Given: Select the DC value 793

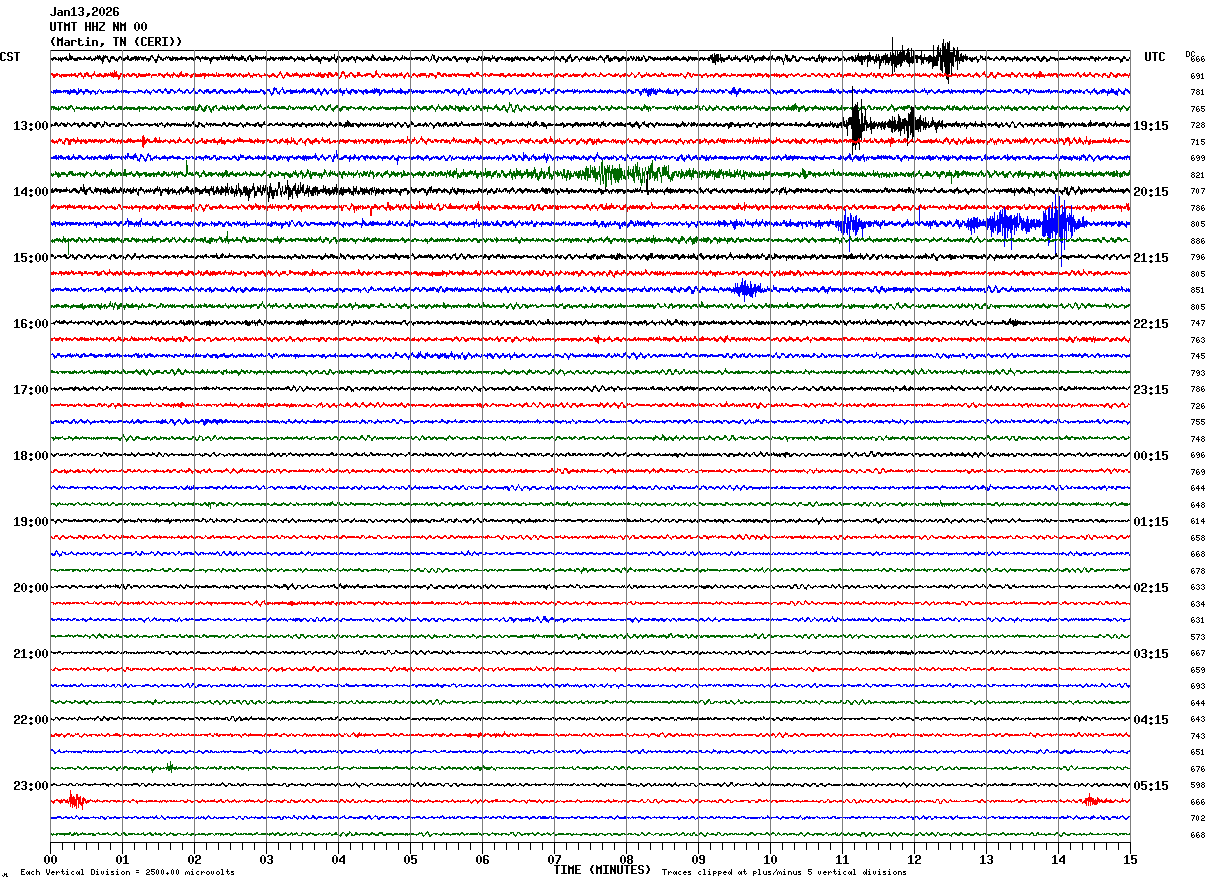Looking at the screenshot, I should coord(1197,373).
